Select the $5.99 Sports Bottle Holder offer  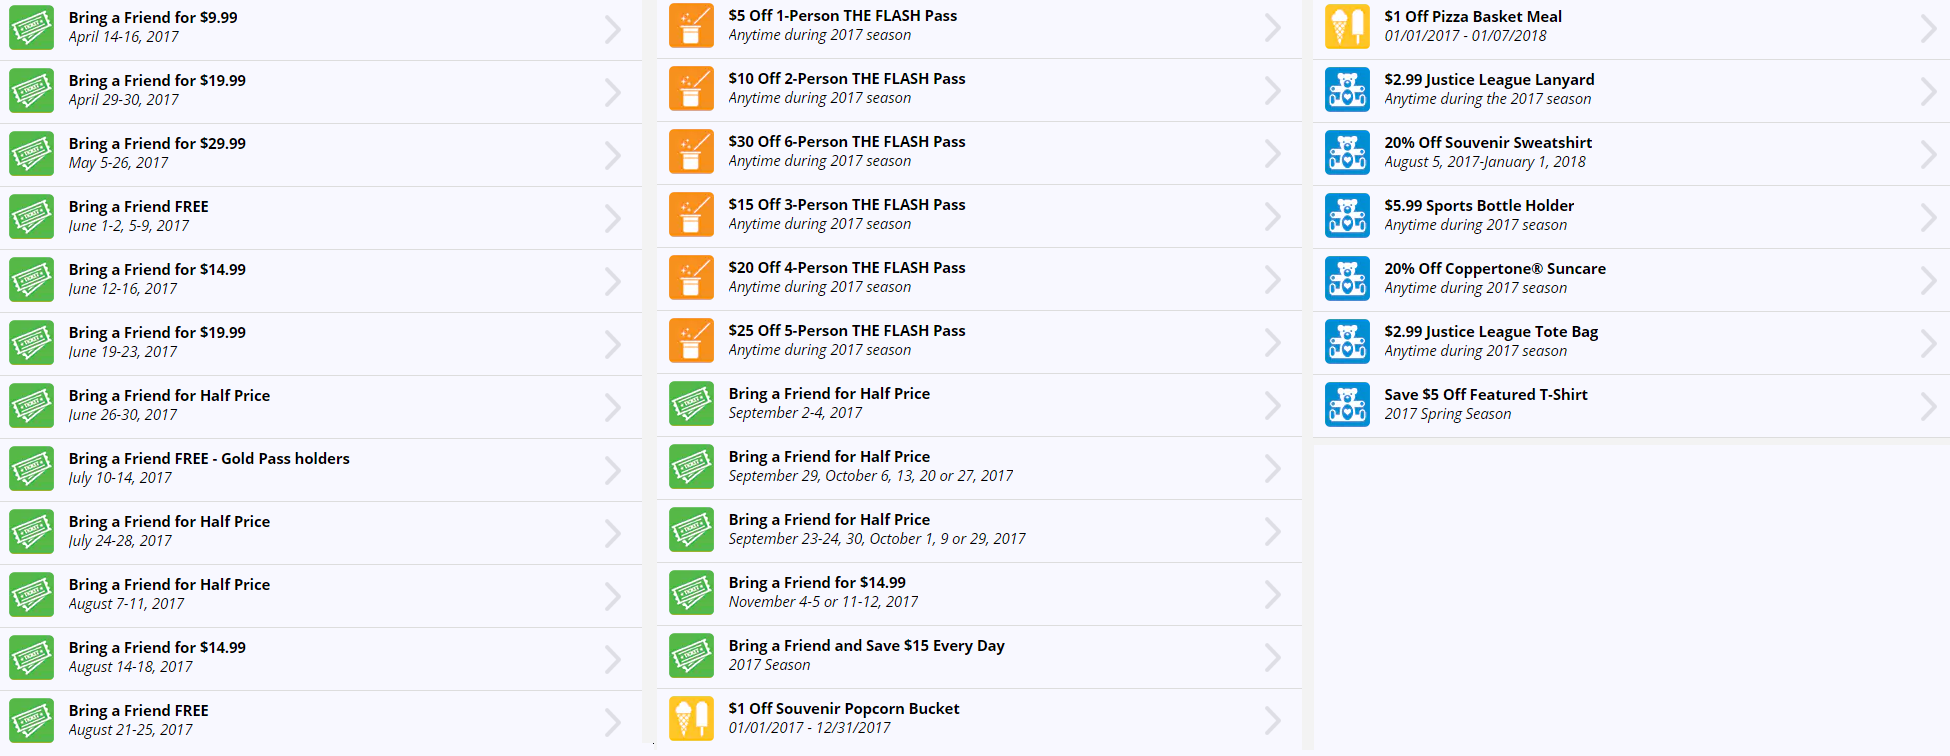(1478, 215)
